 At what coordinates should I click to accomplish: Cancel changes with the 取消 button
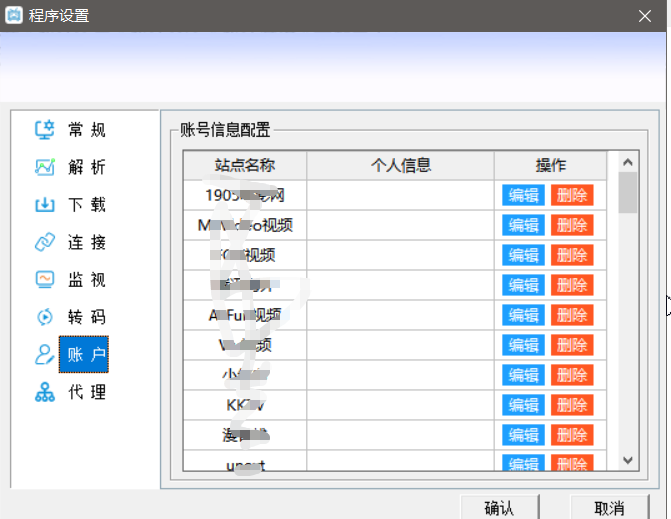coord(609,507)
